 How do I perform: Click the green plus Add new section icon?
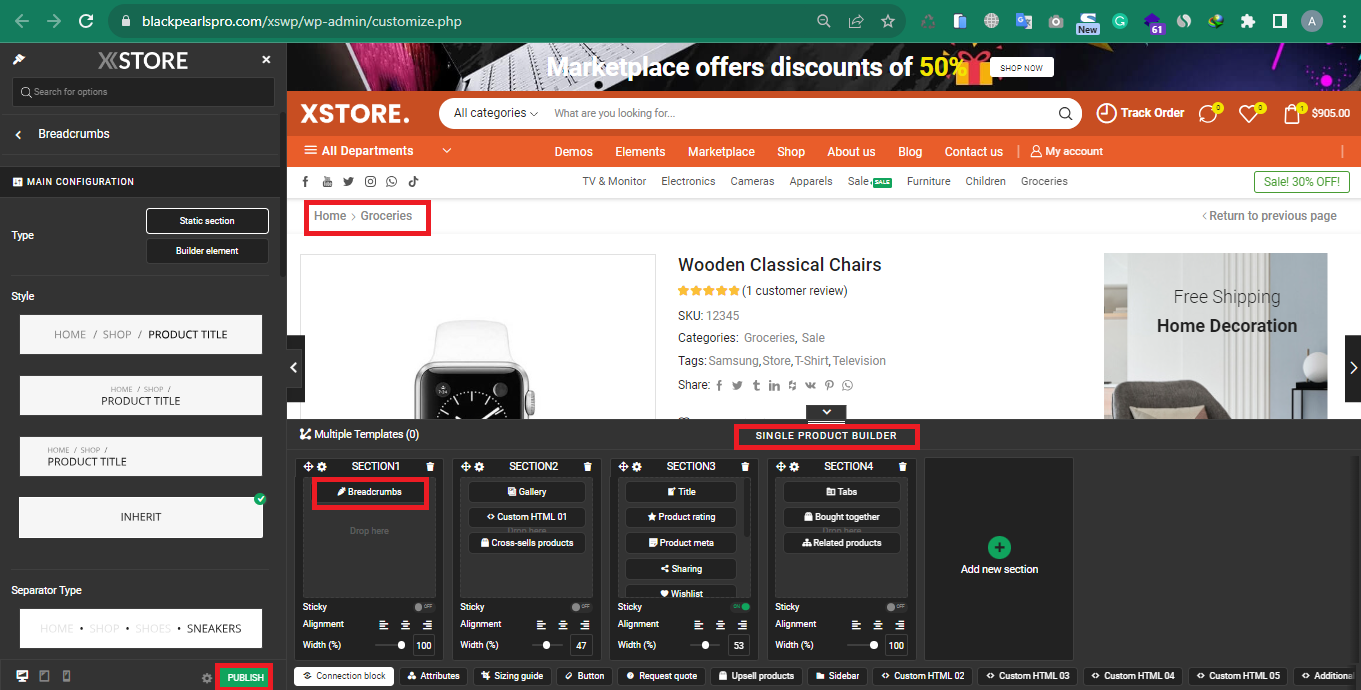(999, 547)
